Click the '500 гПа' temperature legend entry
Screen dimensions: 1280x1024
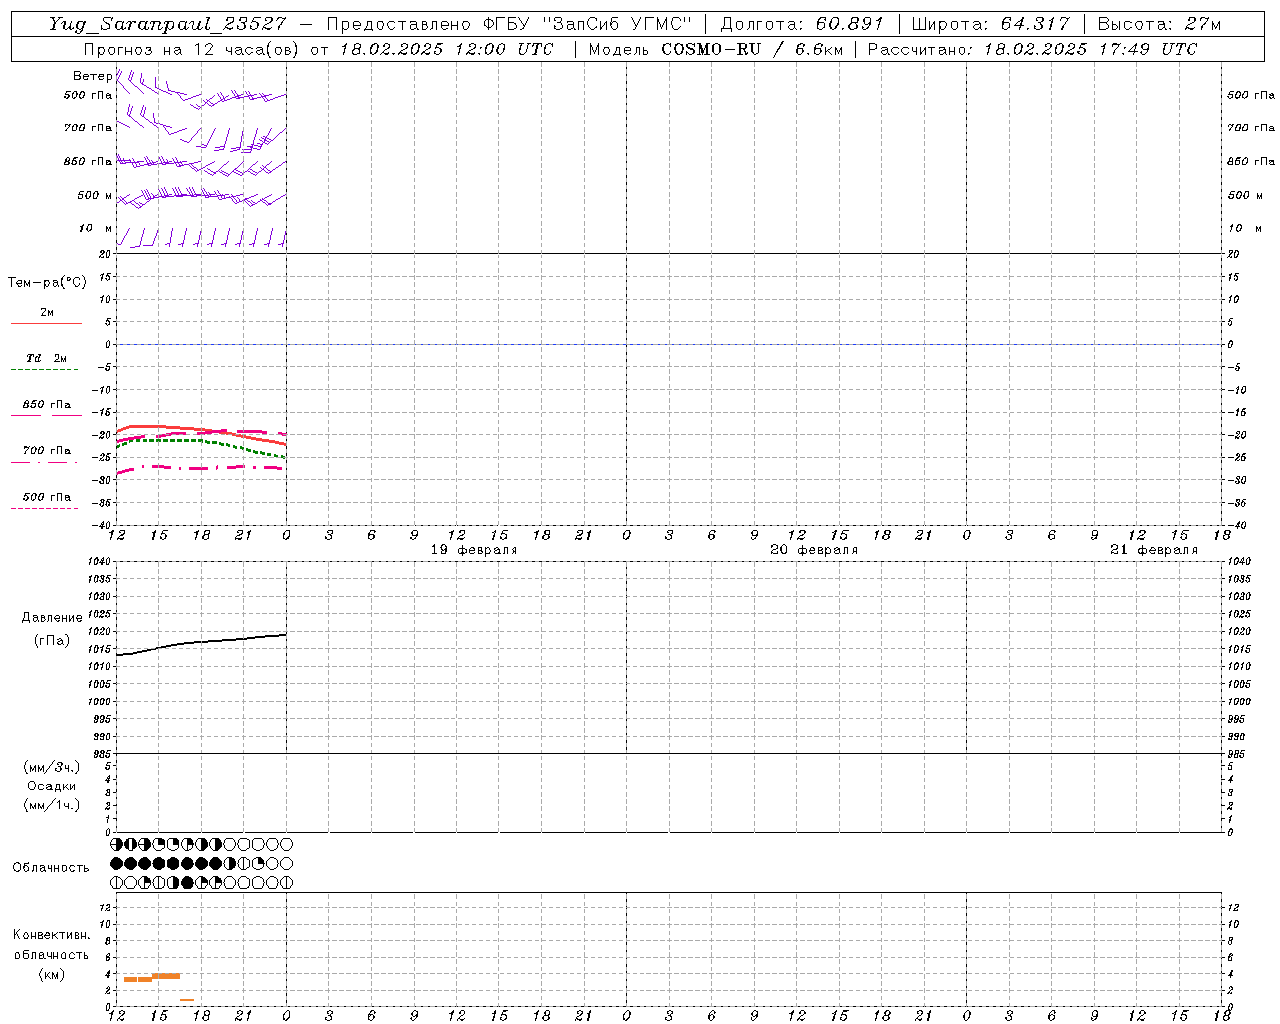pos(47,497)
